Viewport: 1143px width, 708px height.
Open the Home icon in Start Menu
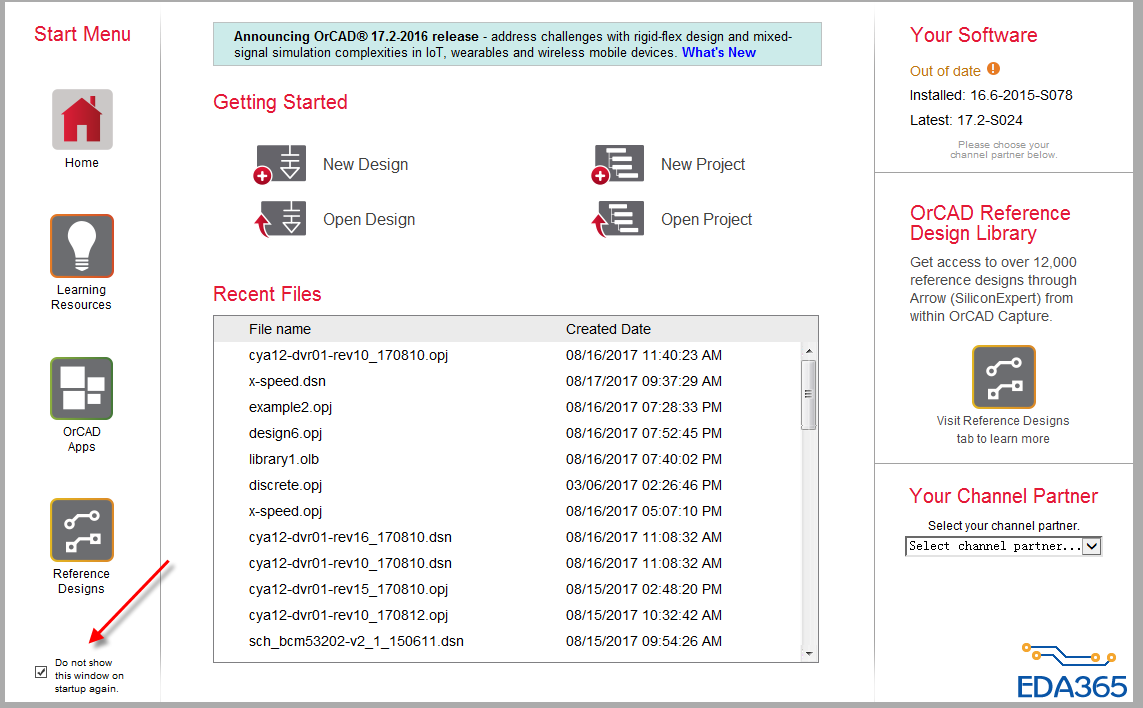coord(82,120)
